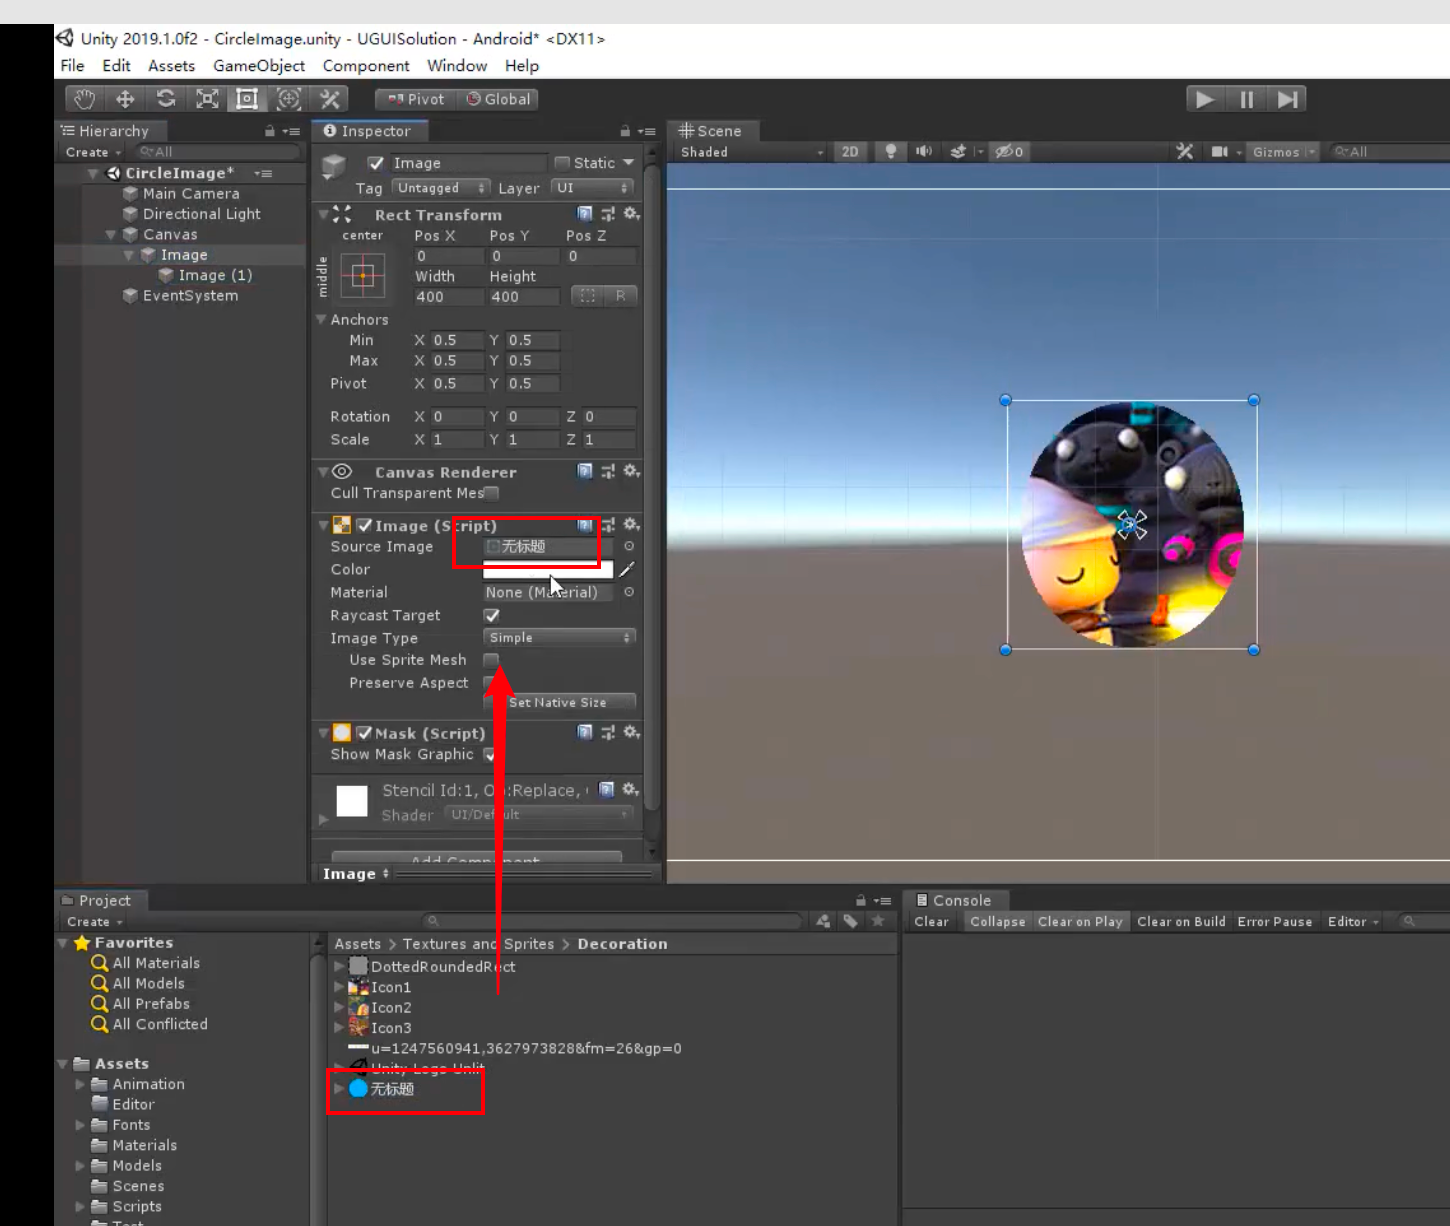Select the Rotate tool
The height and width of the screenshot is (1226, 1450).
166,99
